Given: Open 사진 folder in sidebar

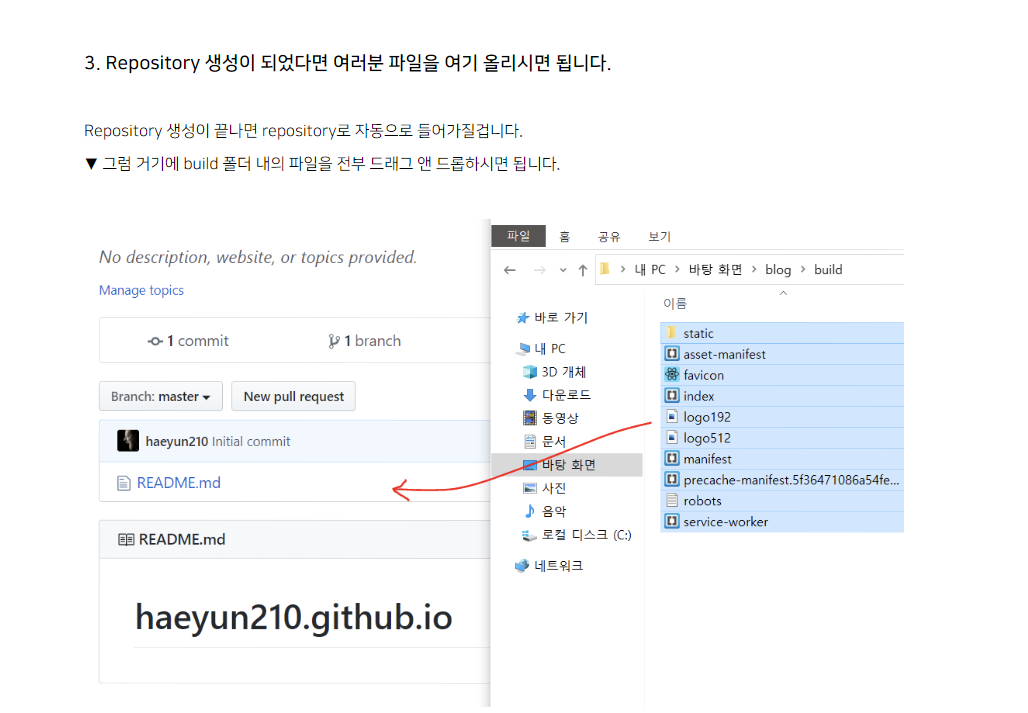Looking at the screenshot, I should tap(545, 488).
